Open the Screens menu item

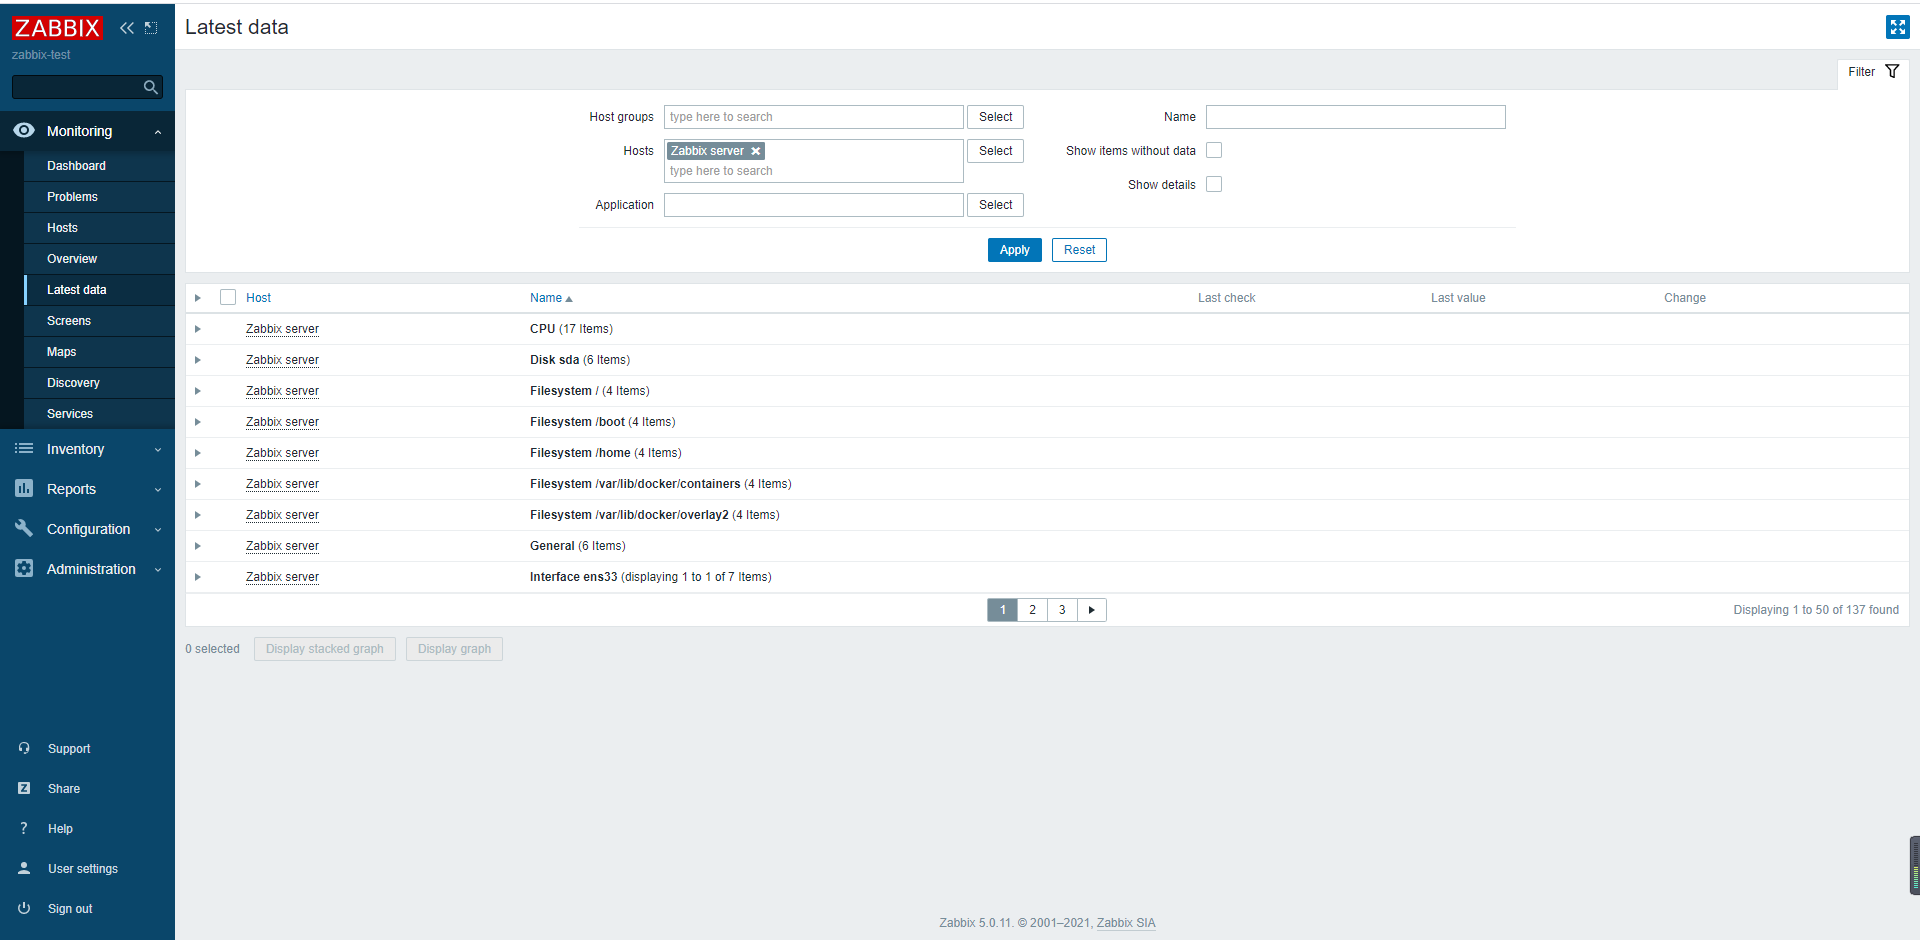click(99, 321)
